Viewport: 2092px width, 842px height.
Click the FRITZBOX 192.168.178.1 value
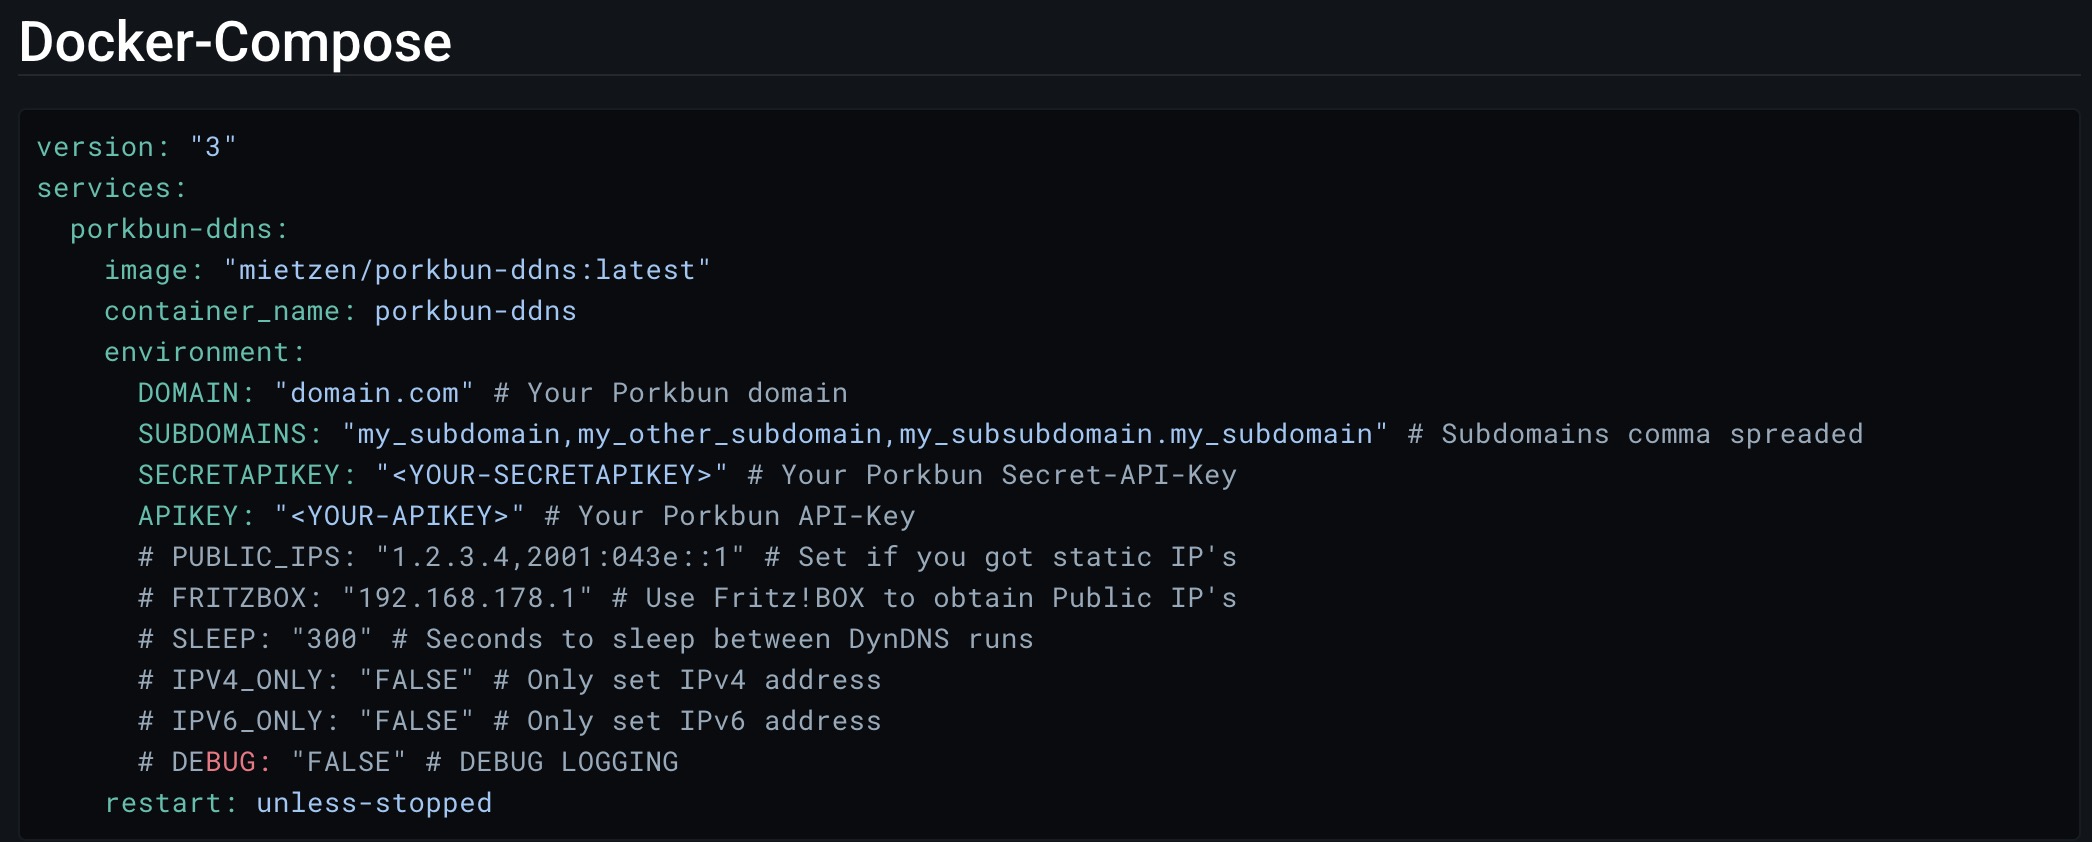pyautogui.click(x=467, y=598)
